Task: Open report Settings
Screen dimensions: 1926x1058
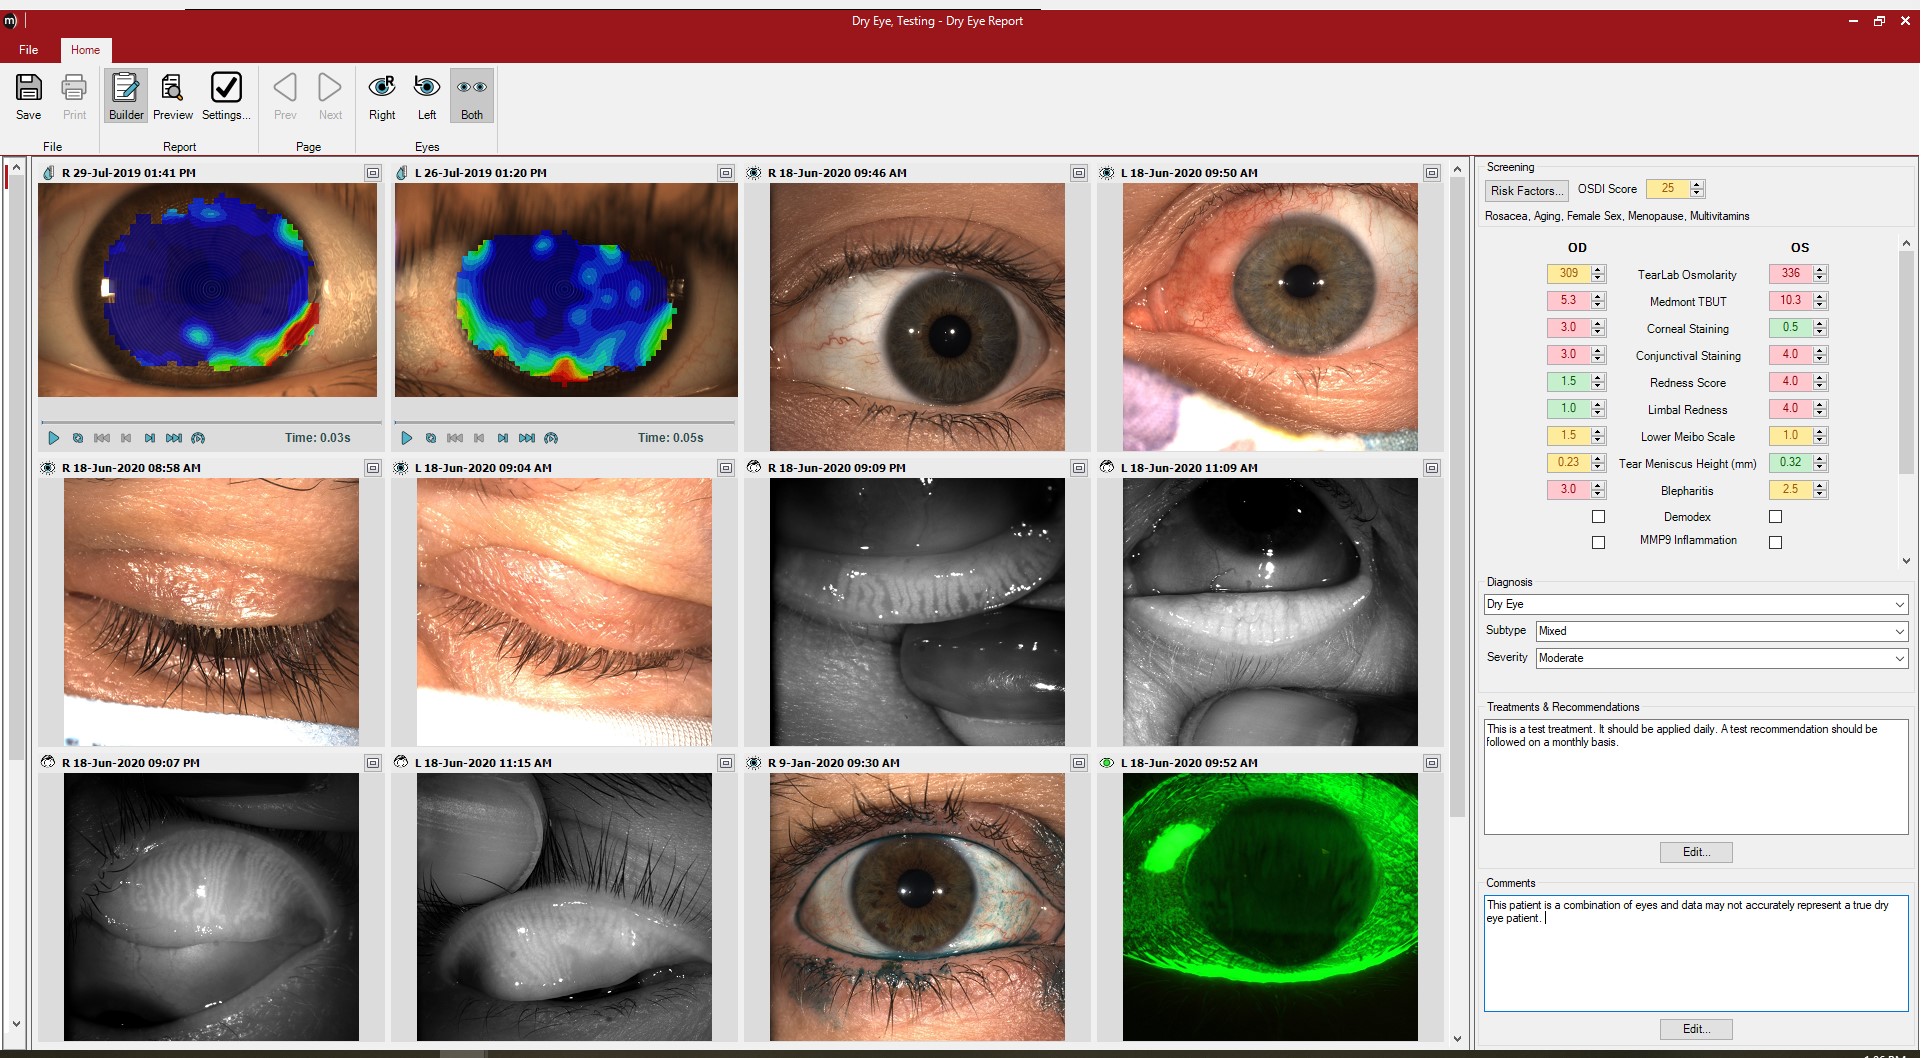Action: pyautogui.click(x=226, y=96)
